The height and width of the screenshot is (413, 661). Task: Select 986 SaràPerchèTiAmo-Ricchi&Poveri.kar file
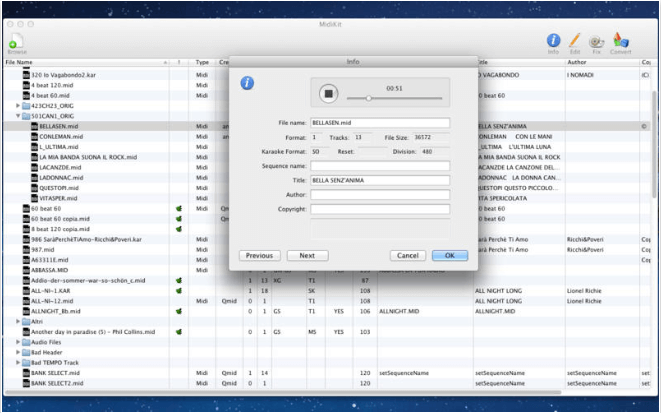[86, 239]
